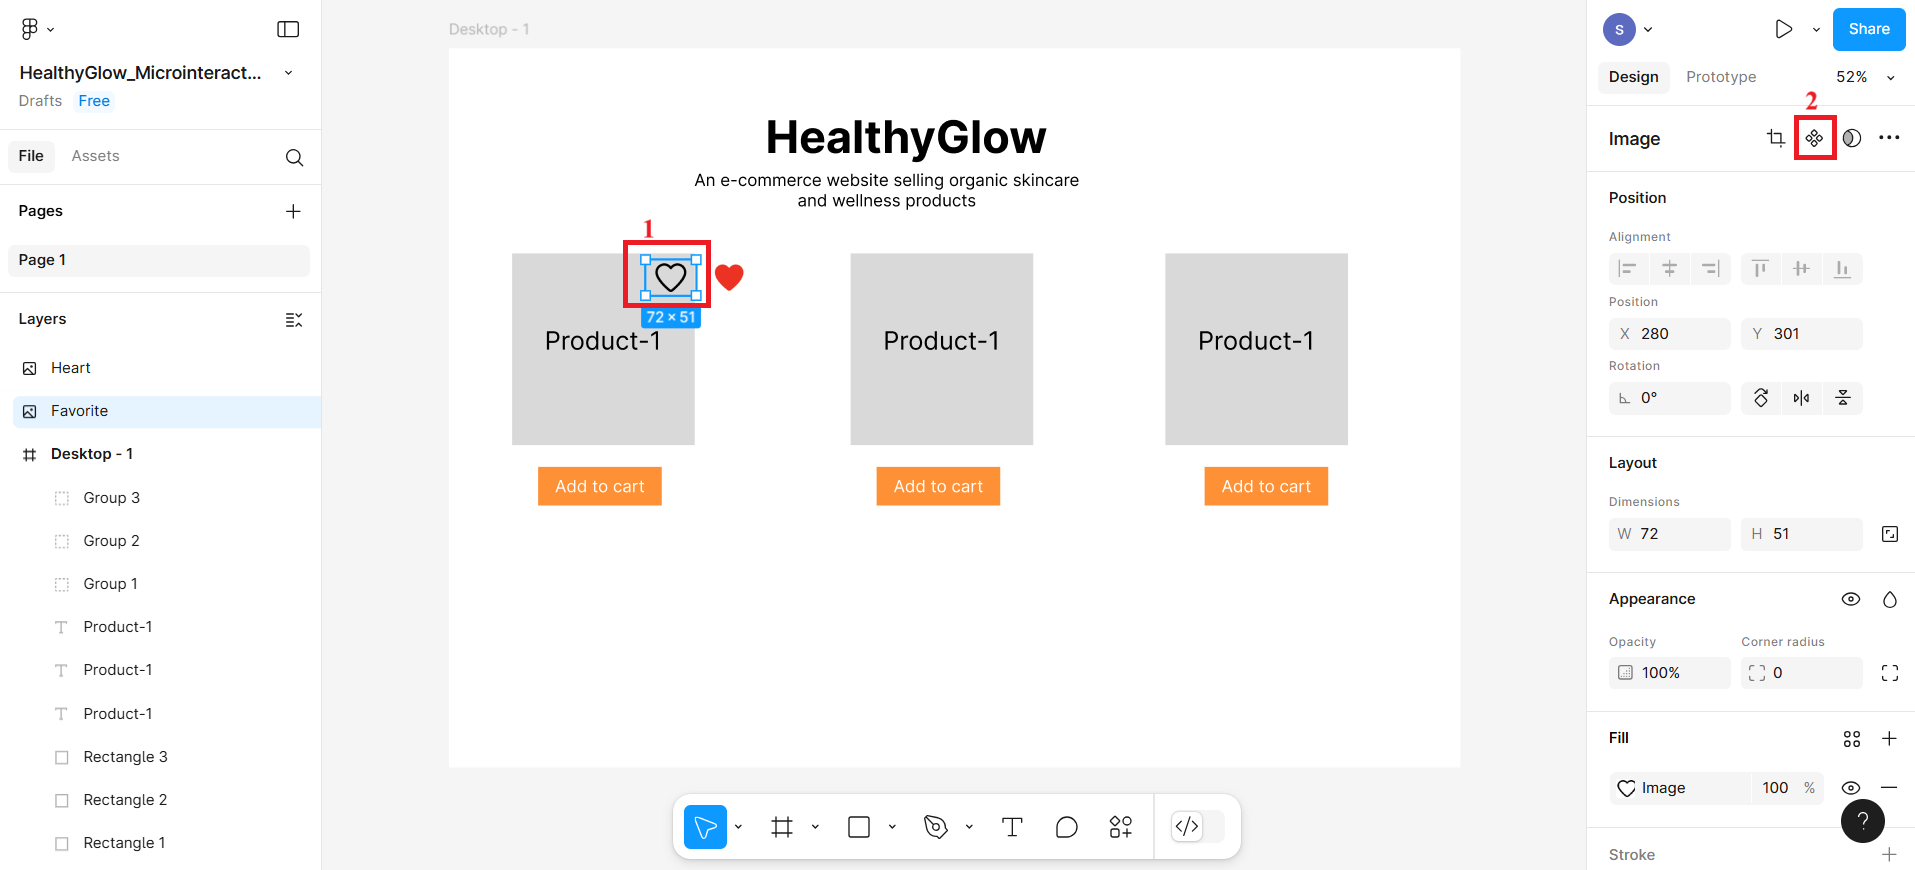Select the Comment tool
Screen dimensions: 1915x870
point(1066,827)
